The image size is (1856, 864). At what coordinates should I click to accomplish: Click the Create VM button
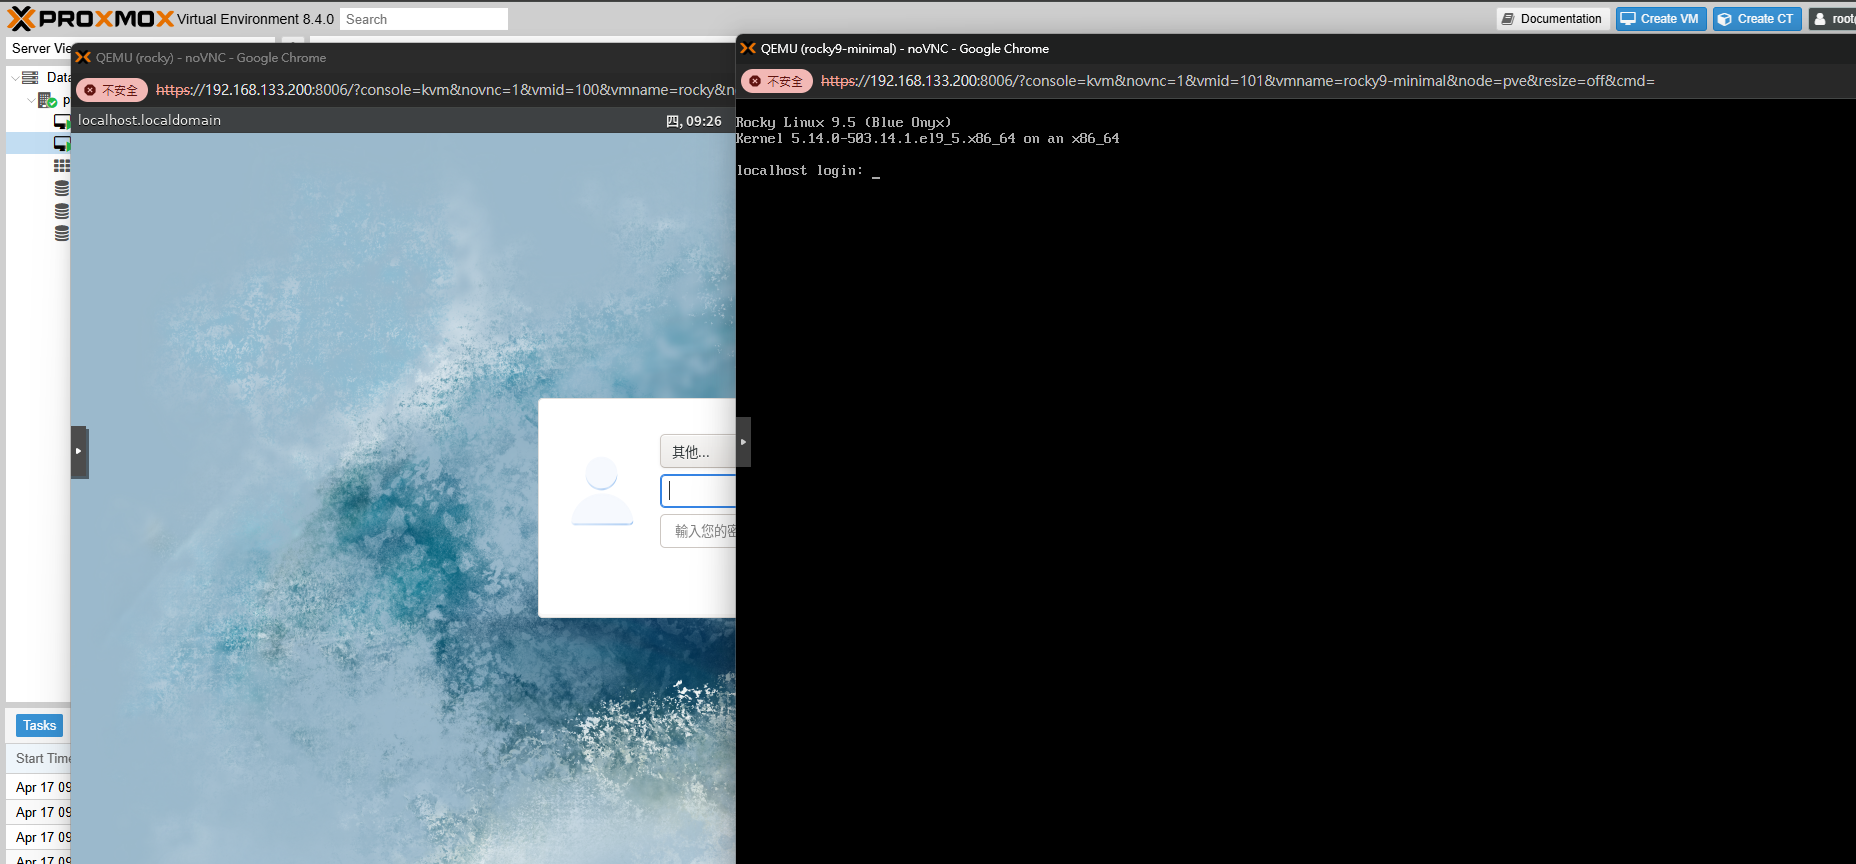coord(1660,19)
